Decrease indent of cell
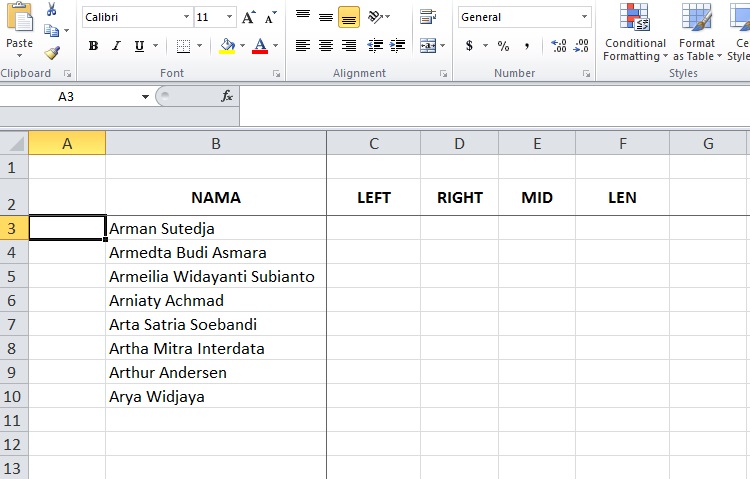Image resolution: width=750 pixels, height=479 pixels. coord(375,46)
